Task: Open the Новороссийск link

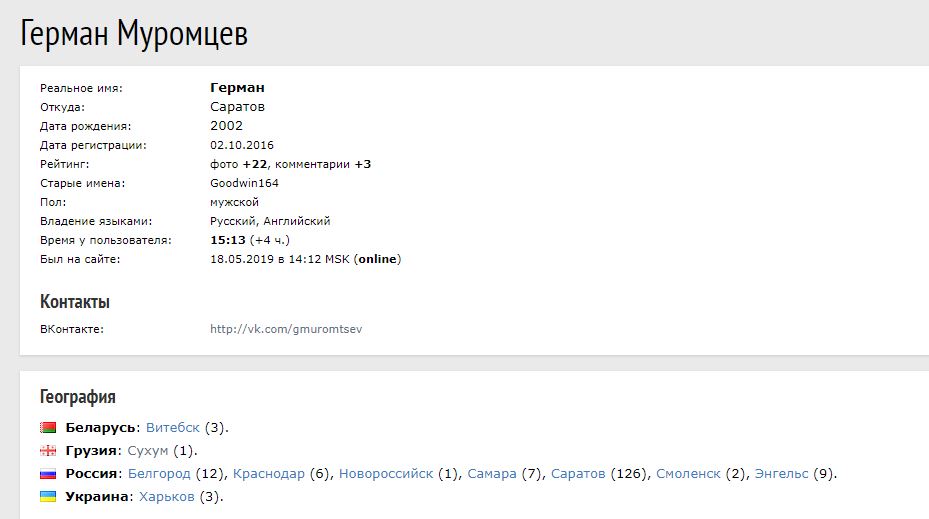Action: point(386,474)
